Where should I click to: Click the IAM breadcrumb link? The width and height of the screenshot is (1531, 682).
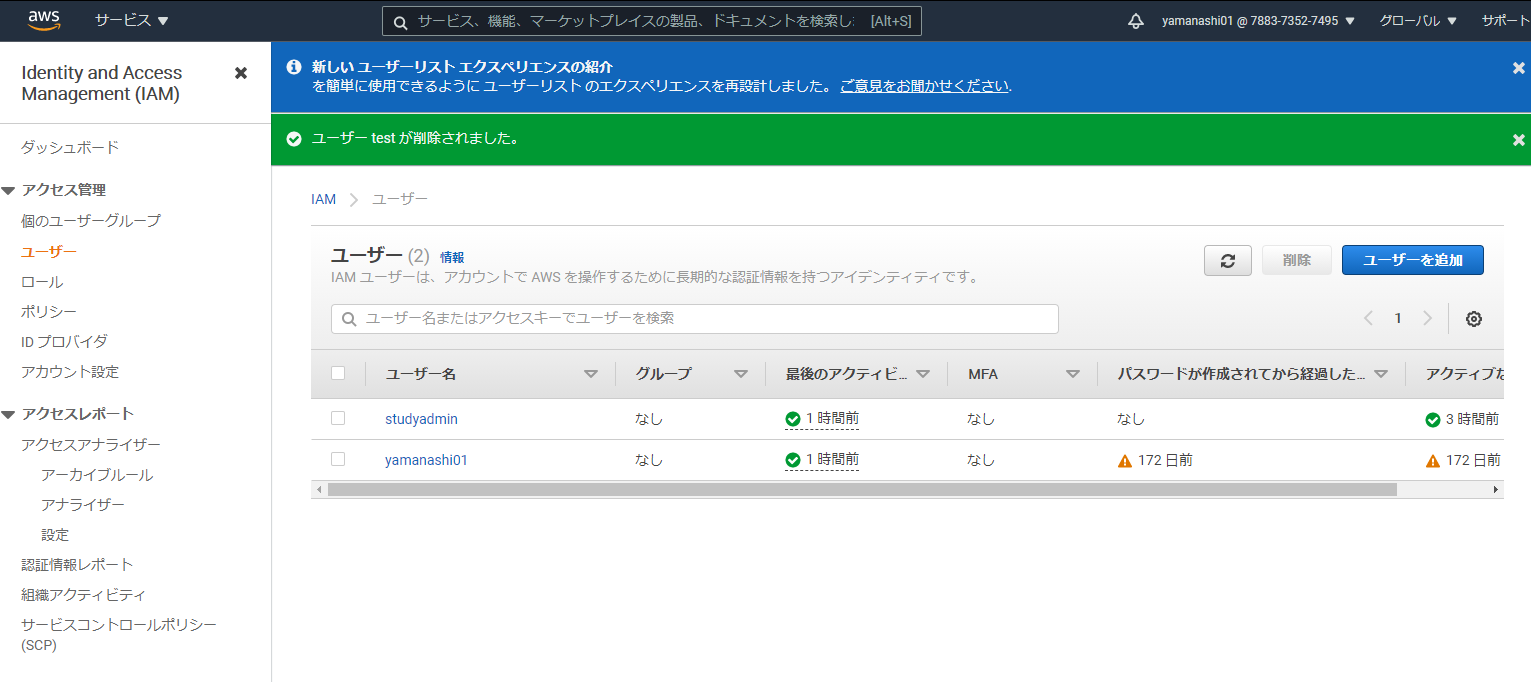(x=323, y=199)
